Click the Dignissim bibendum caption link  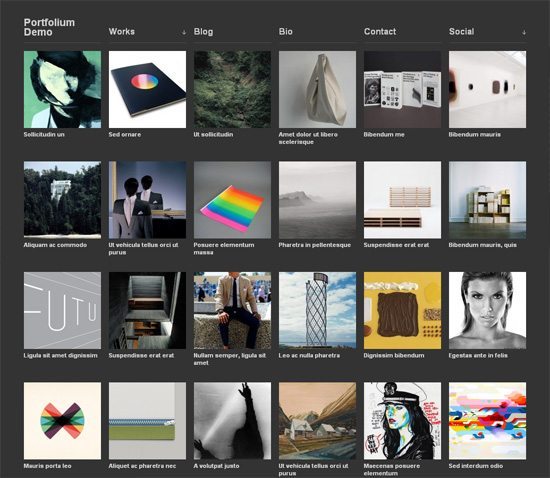(394, 355)
